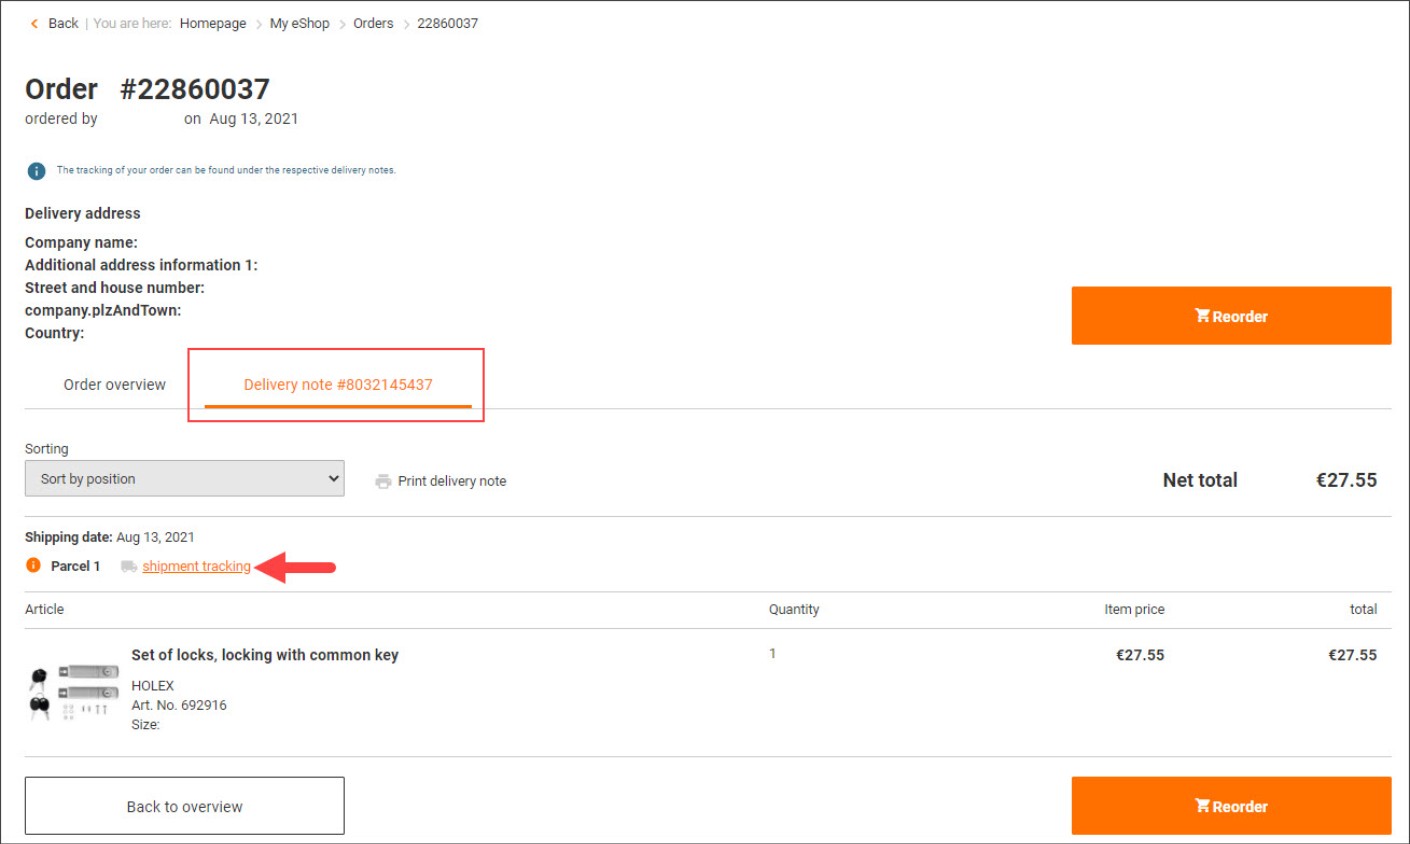Open the Set of locks article title
This screenshot has height=844, width=1410.
point(265,655)
